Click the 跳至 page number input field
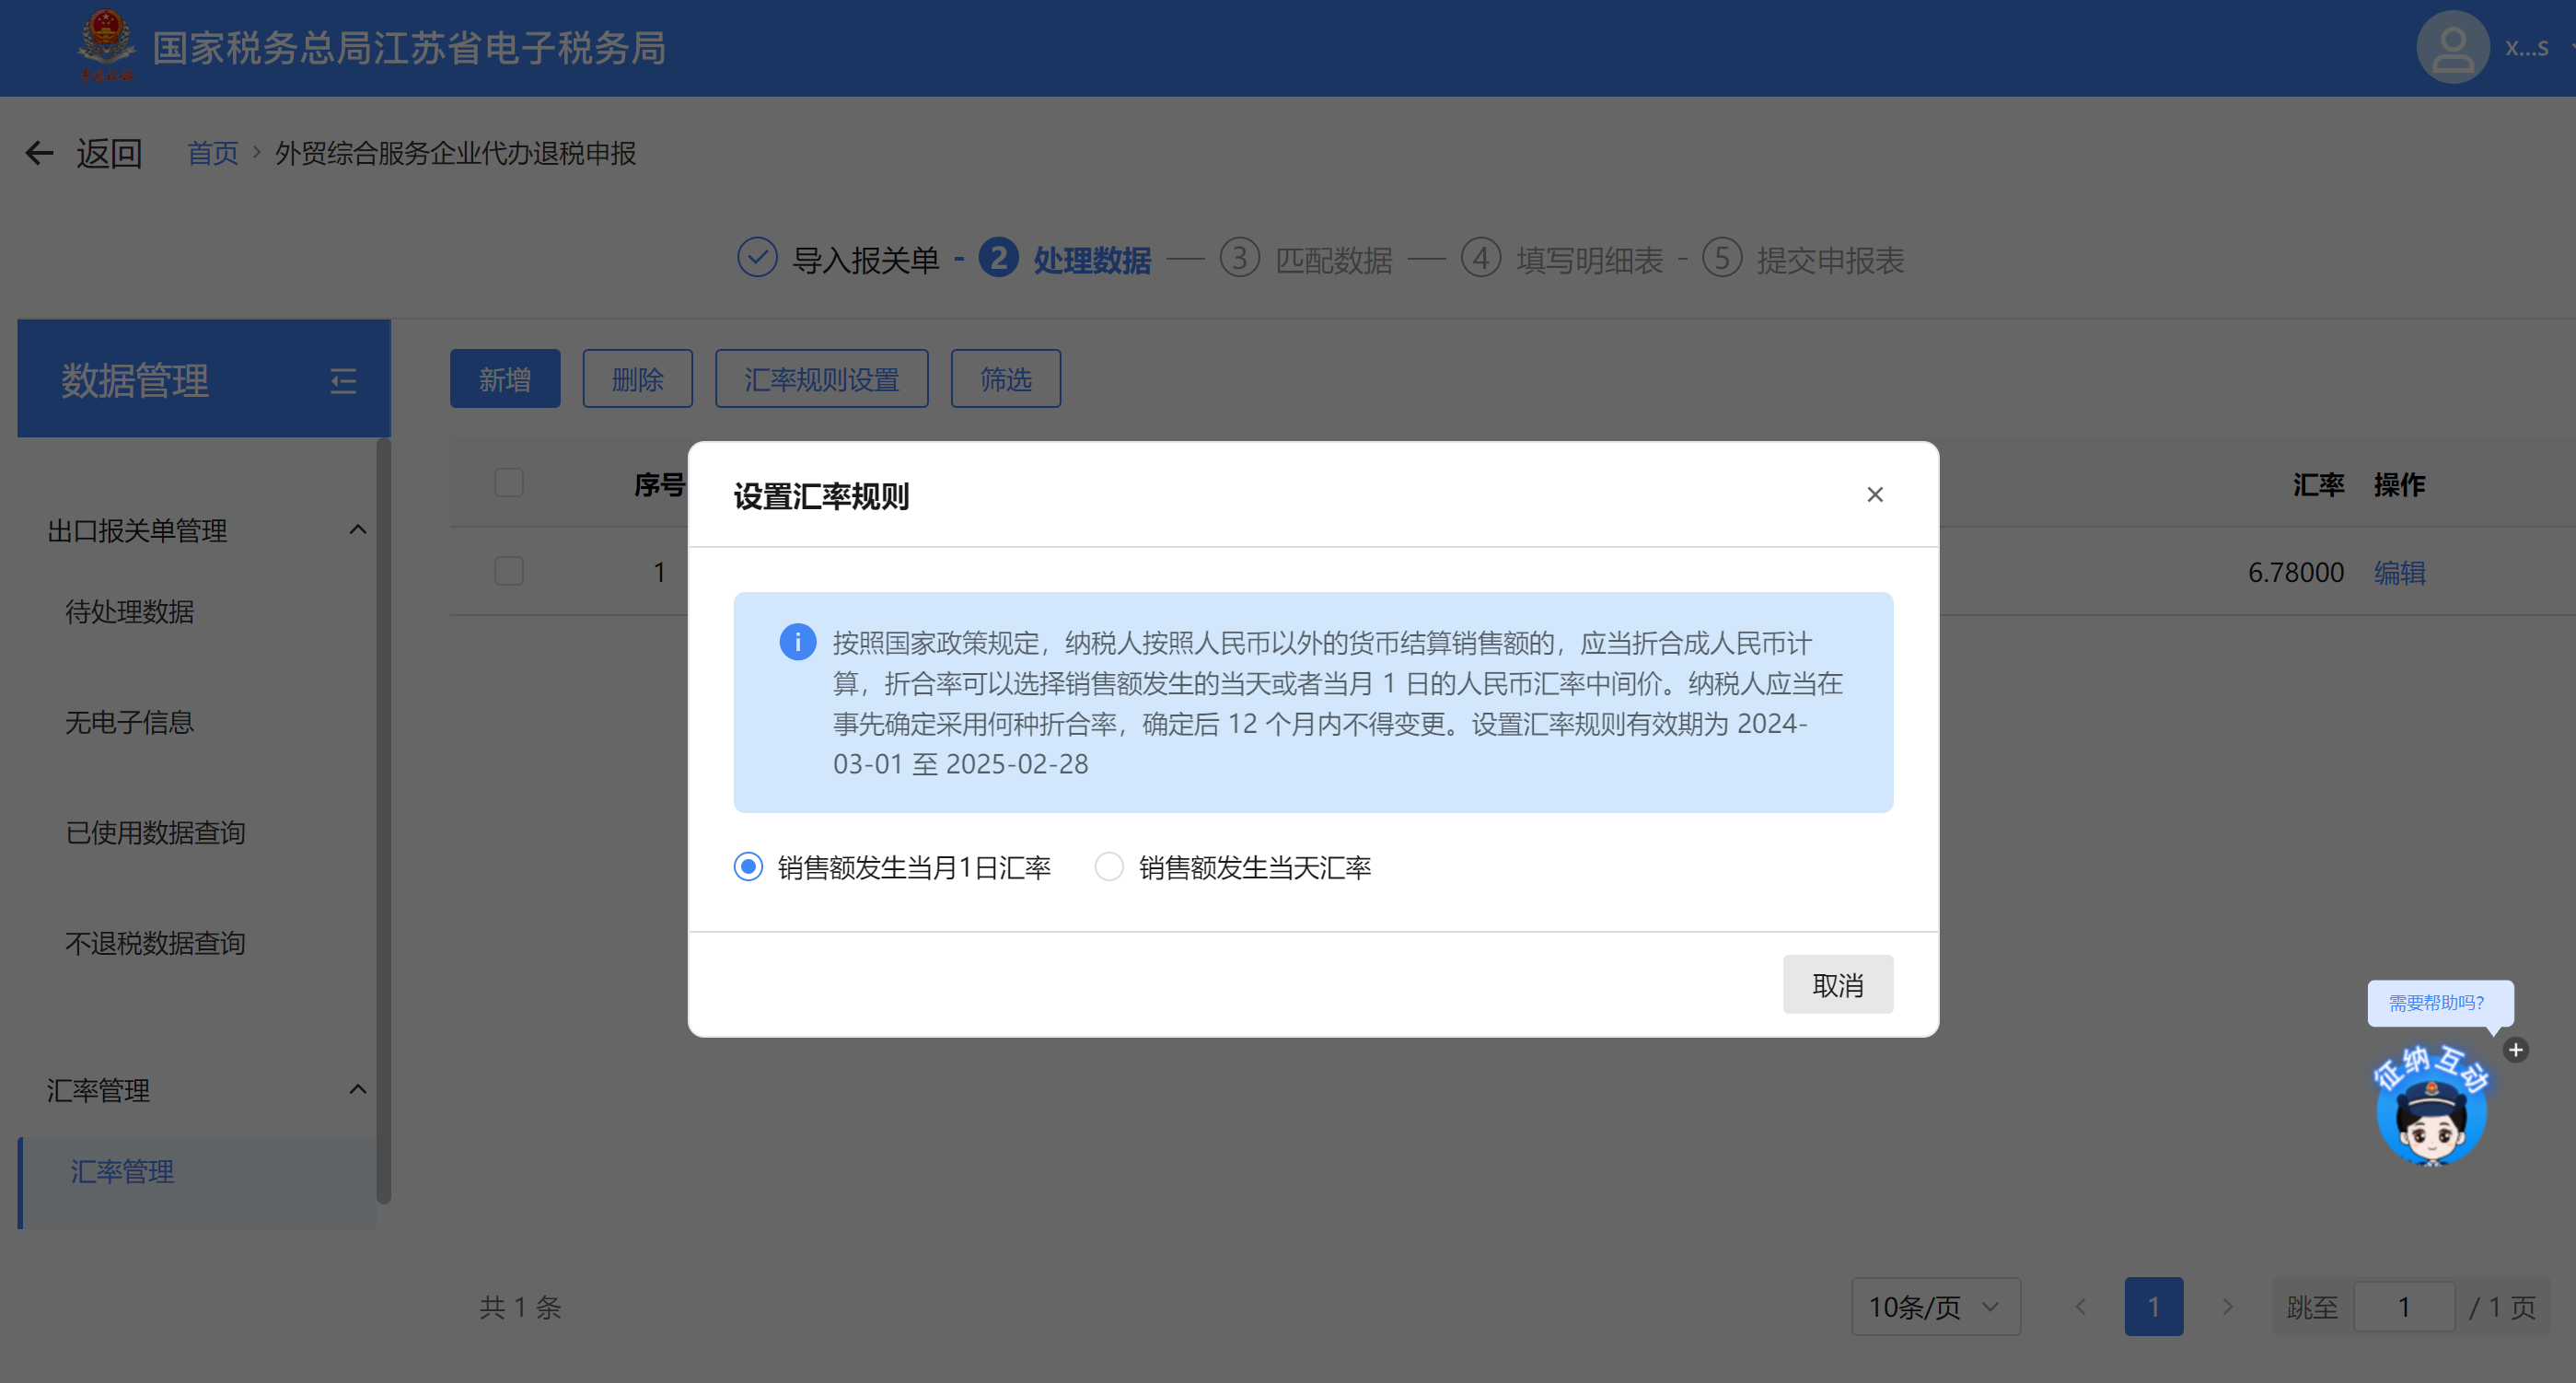Image resolution: width=2576 pixels, height=1383 pixels. pyautogui.click(x=2403, y=1306)
